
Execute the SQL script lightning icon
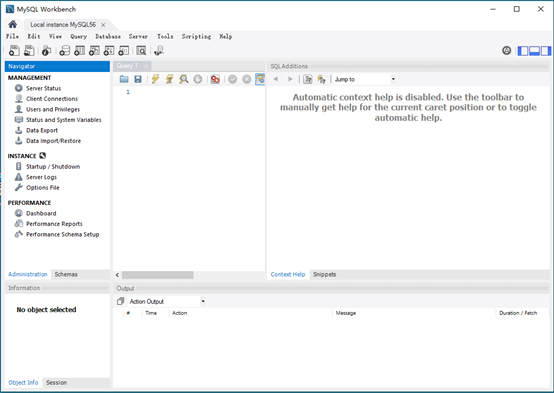155,79
